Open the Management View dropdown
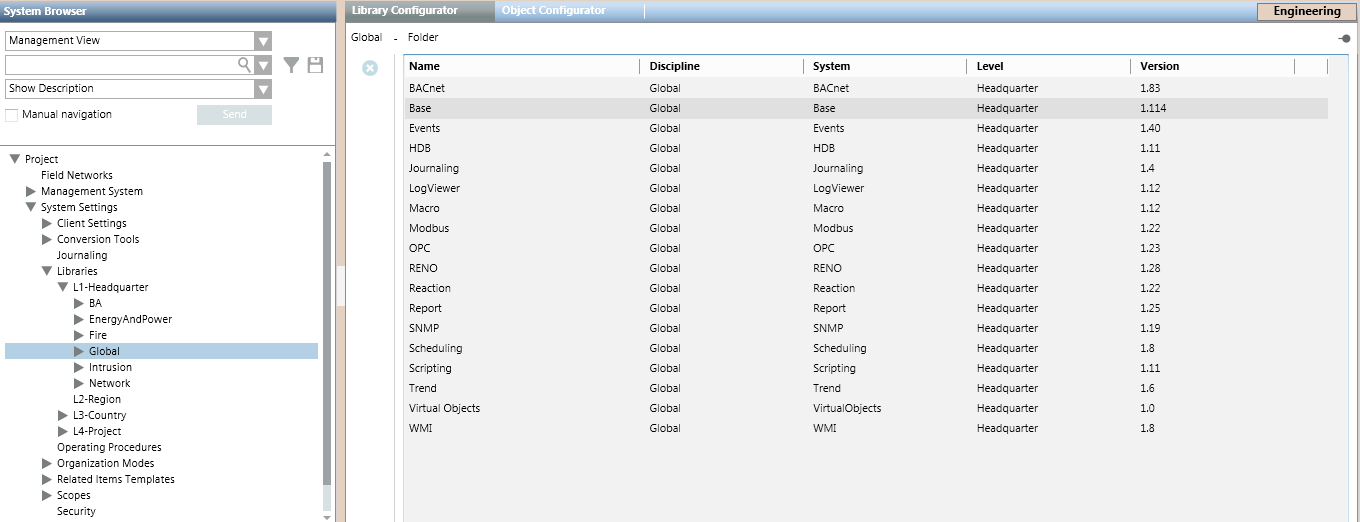The image size is (1360, 522). click(263, 41)
